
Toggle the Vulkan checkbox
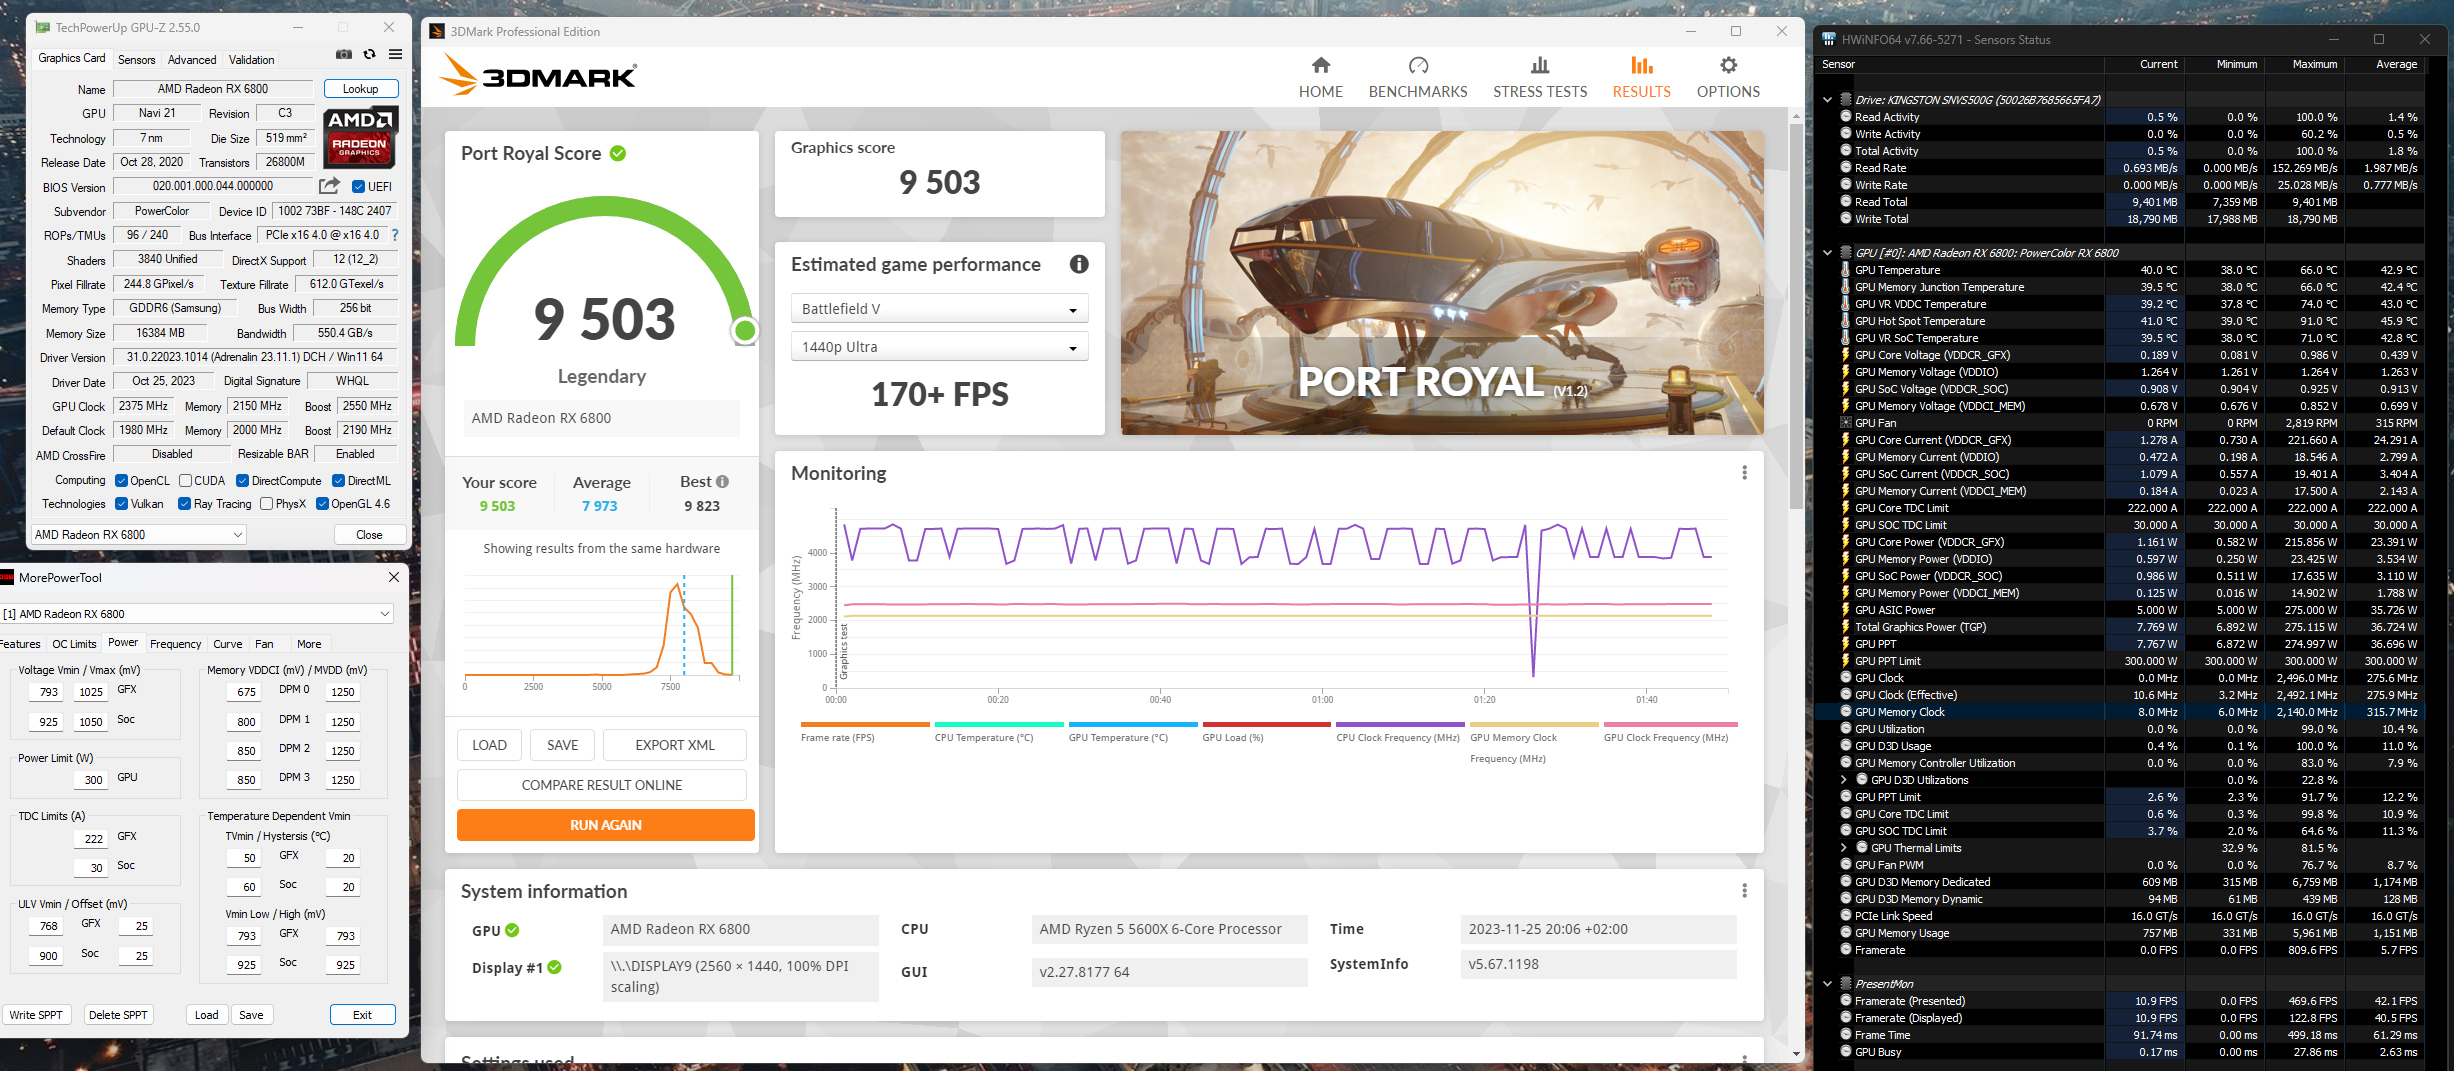tap(121, 504)
